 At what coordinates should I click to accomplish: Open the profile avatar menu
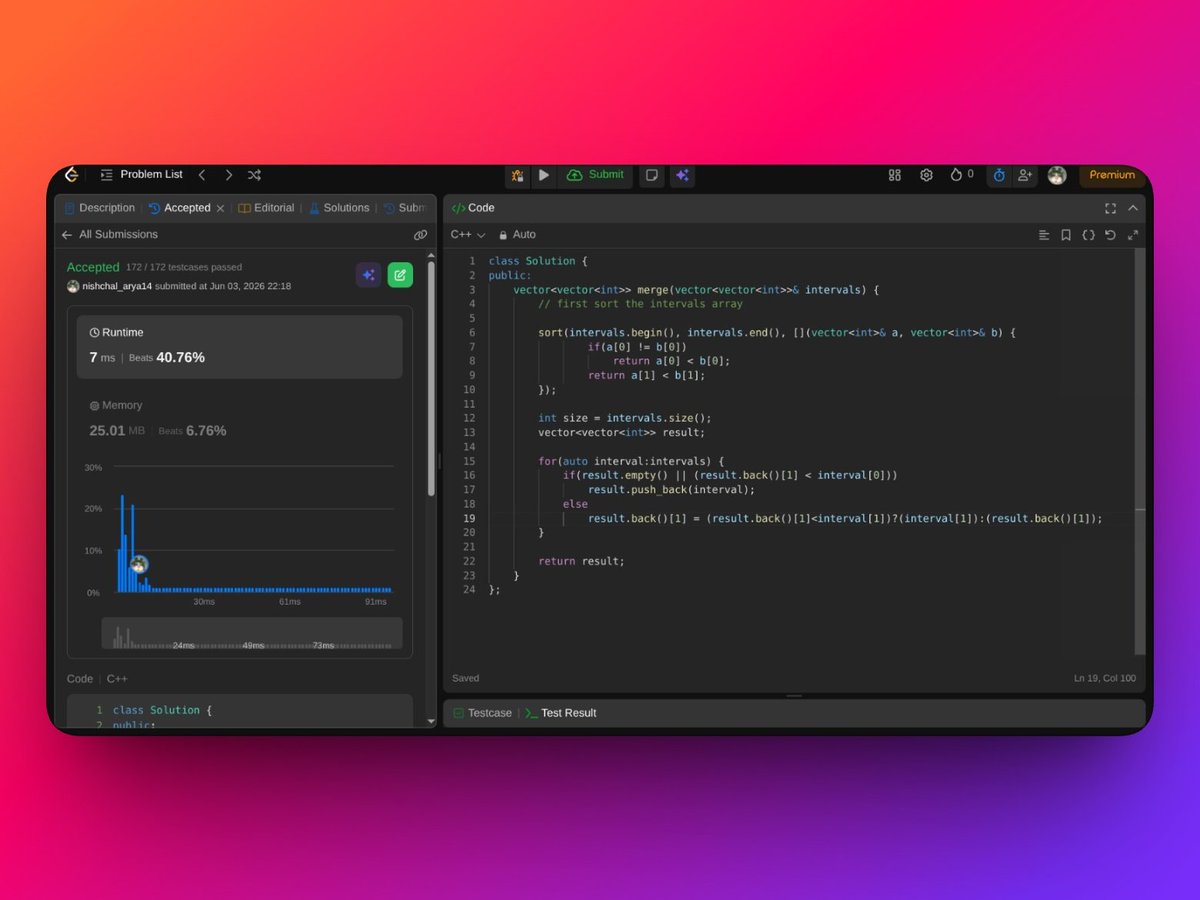coord(1057,175)
